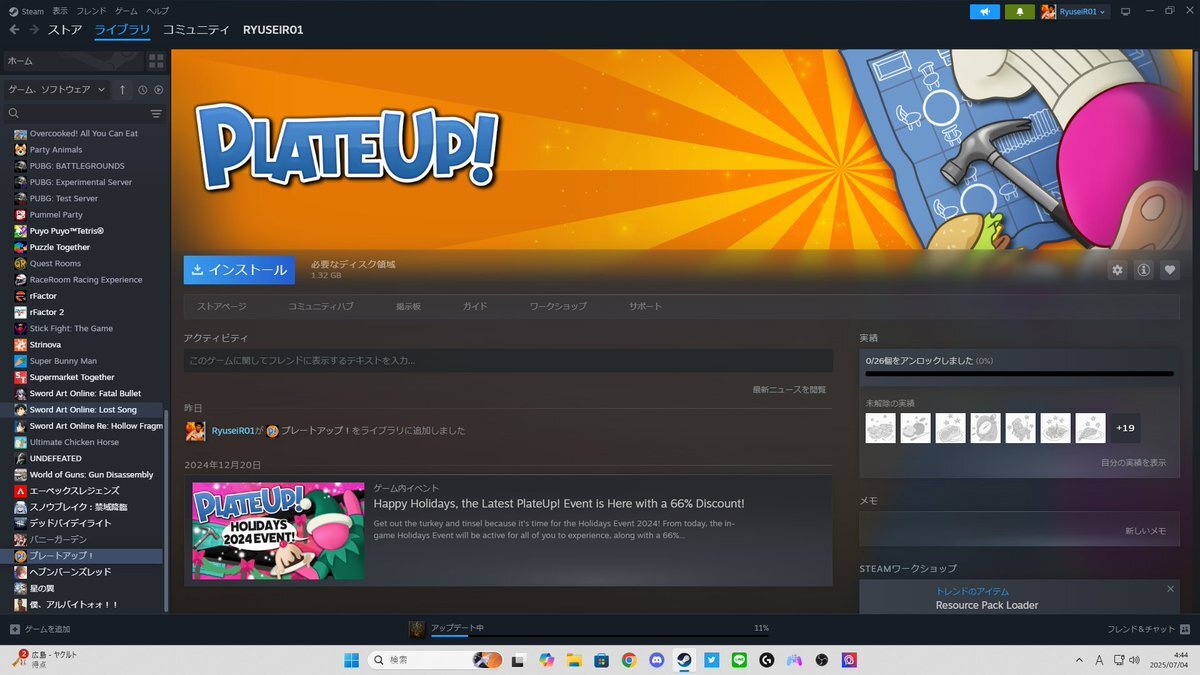Image resolution: width=1200 pixels, height=675 pixels.
Task: Open the friends and chat icon
Action: point(1185,629)
